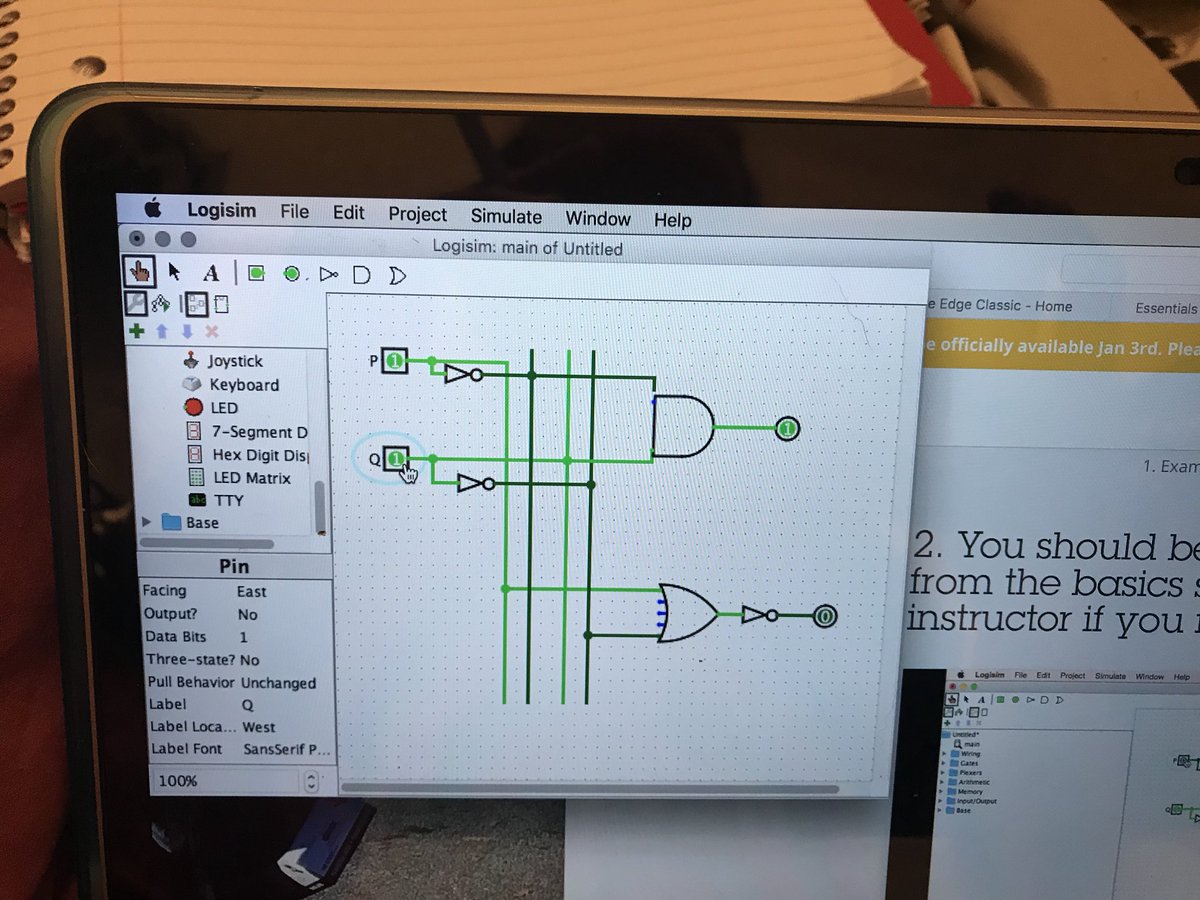Open the File menu
Image resolution: width=1200 pixels, height=900 pixels.
294,212
